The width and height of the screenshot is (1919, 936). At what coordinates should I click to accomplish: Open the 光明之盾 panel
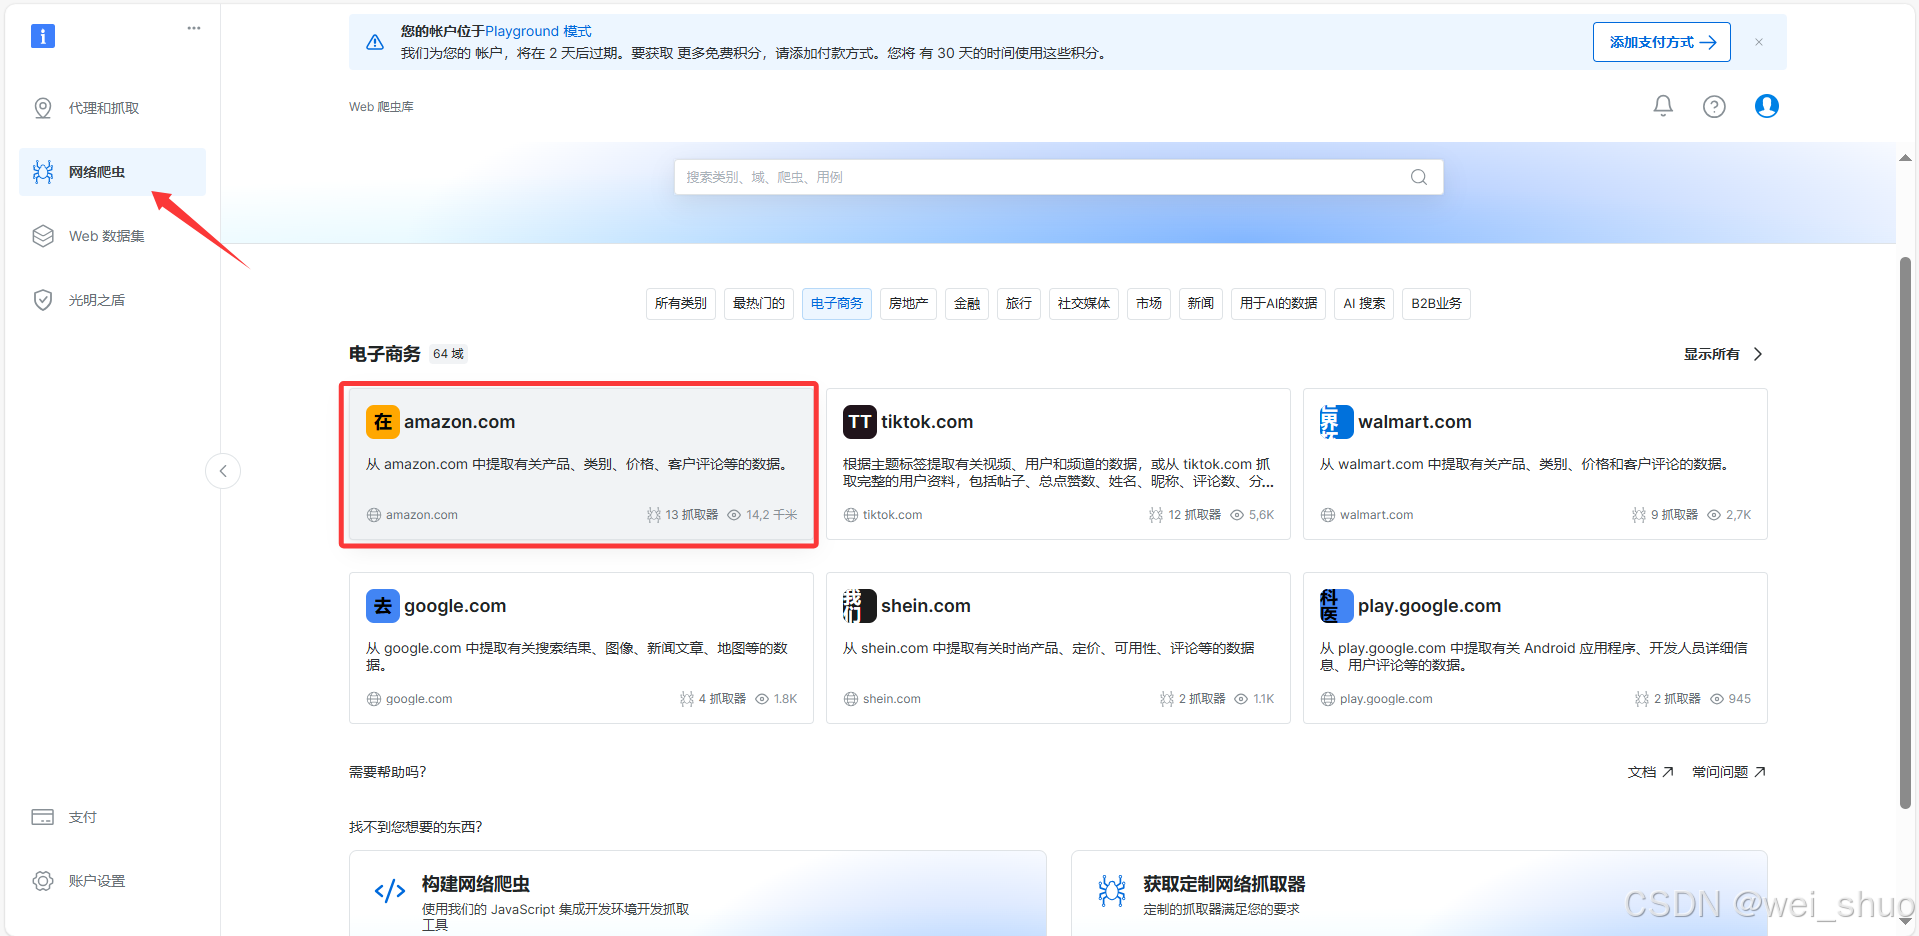(96, 299)
